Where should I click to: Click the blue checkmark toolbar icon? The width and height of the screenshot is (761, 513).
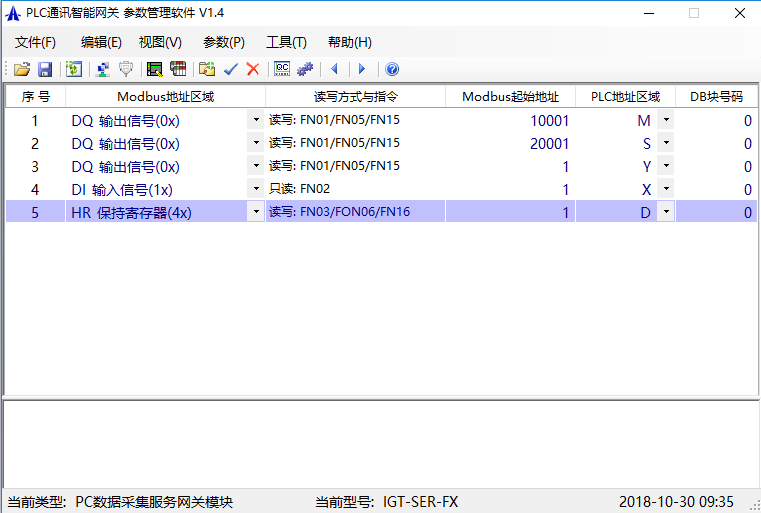click(231, 69)
